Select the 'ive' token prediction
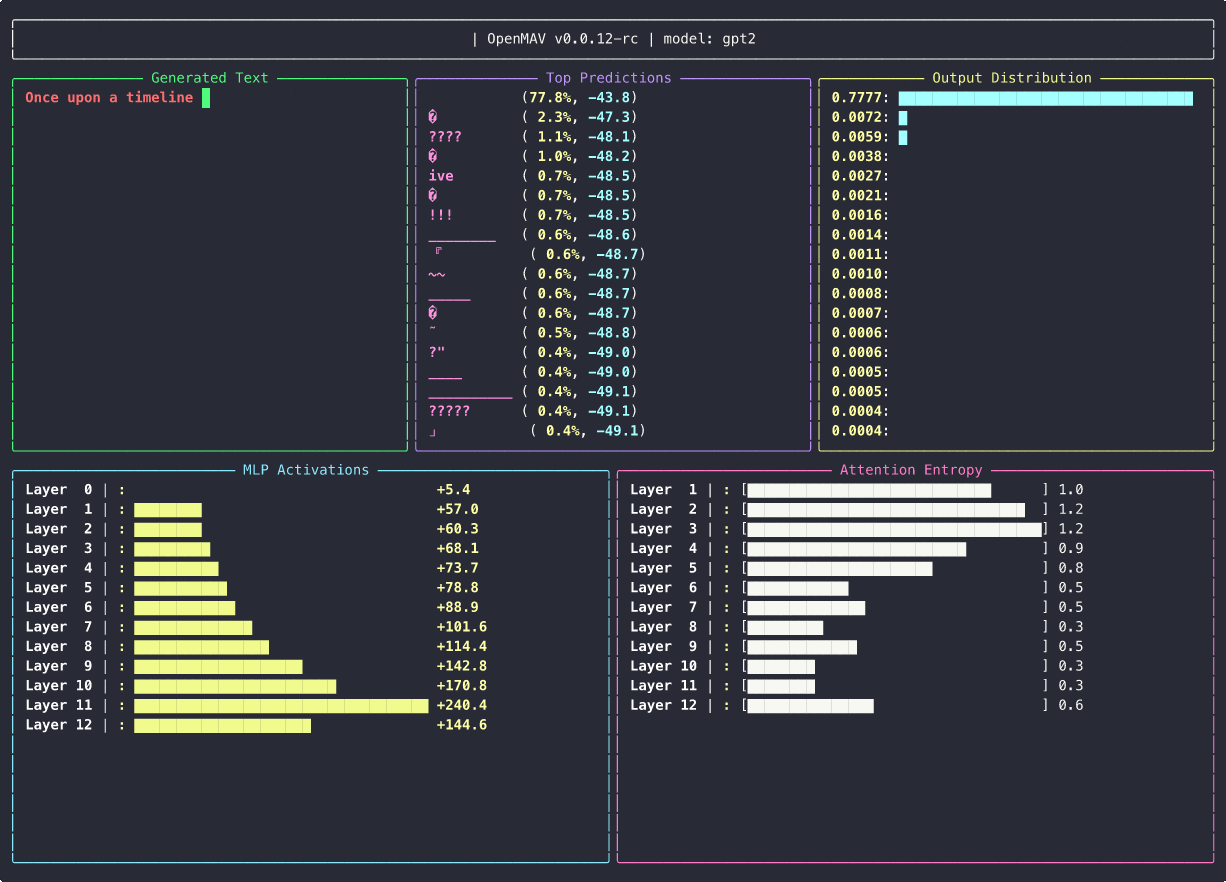Screen dimensions: 1226x882 click(441, 176)
